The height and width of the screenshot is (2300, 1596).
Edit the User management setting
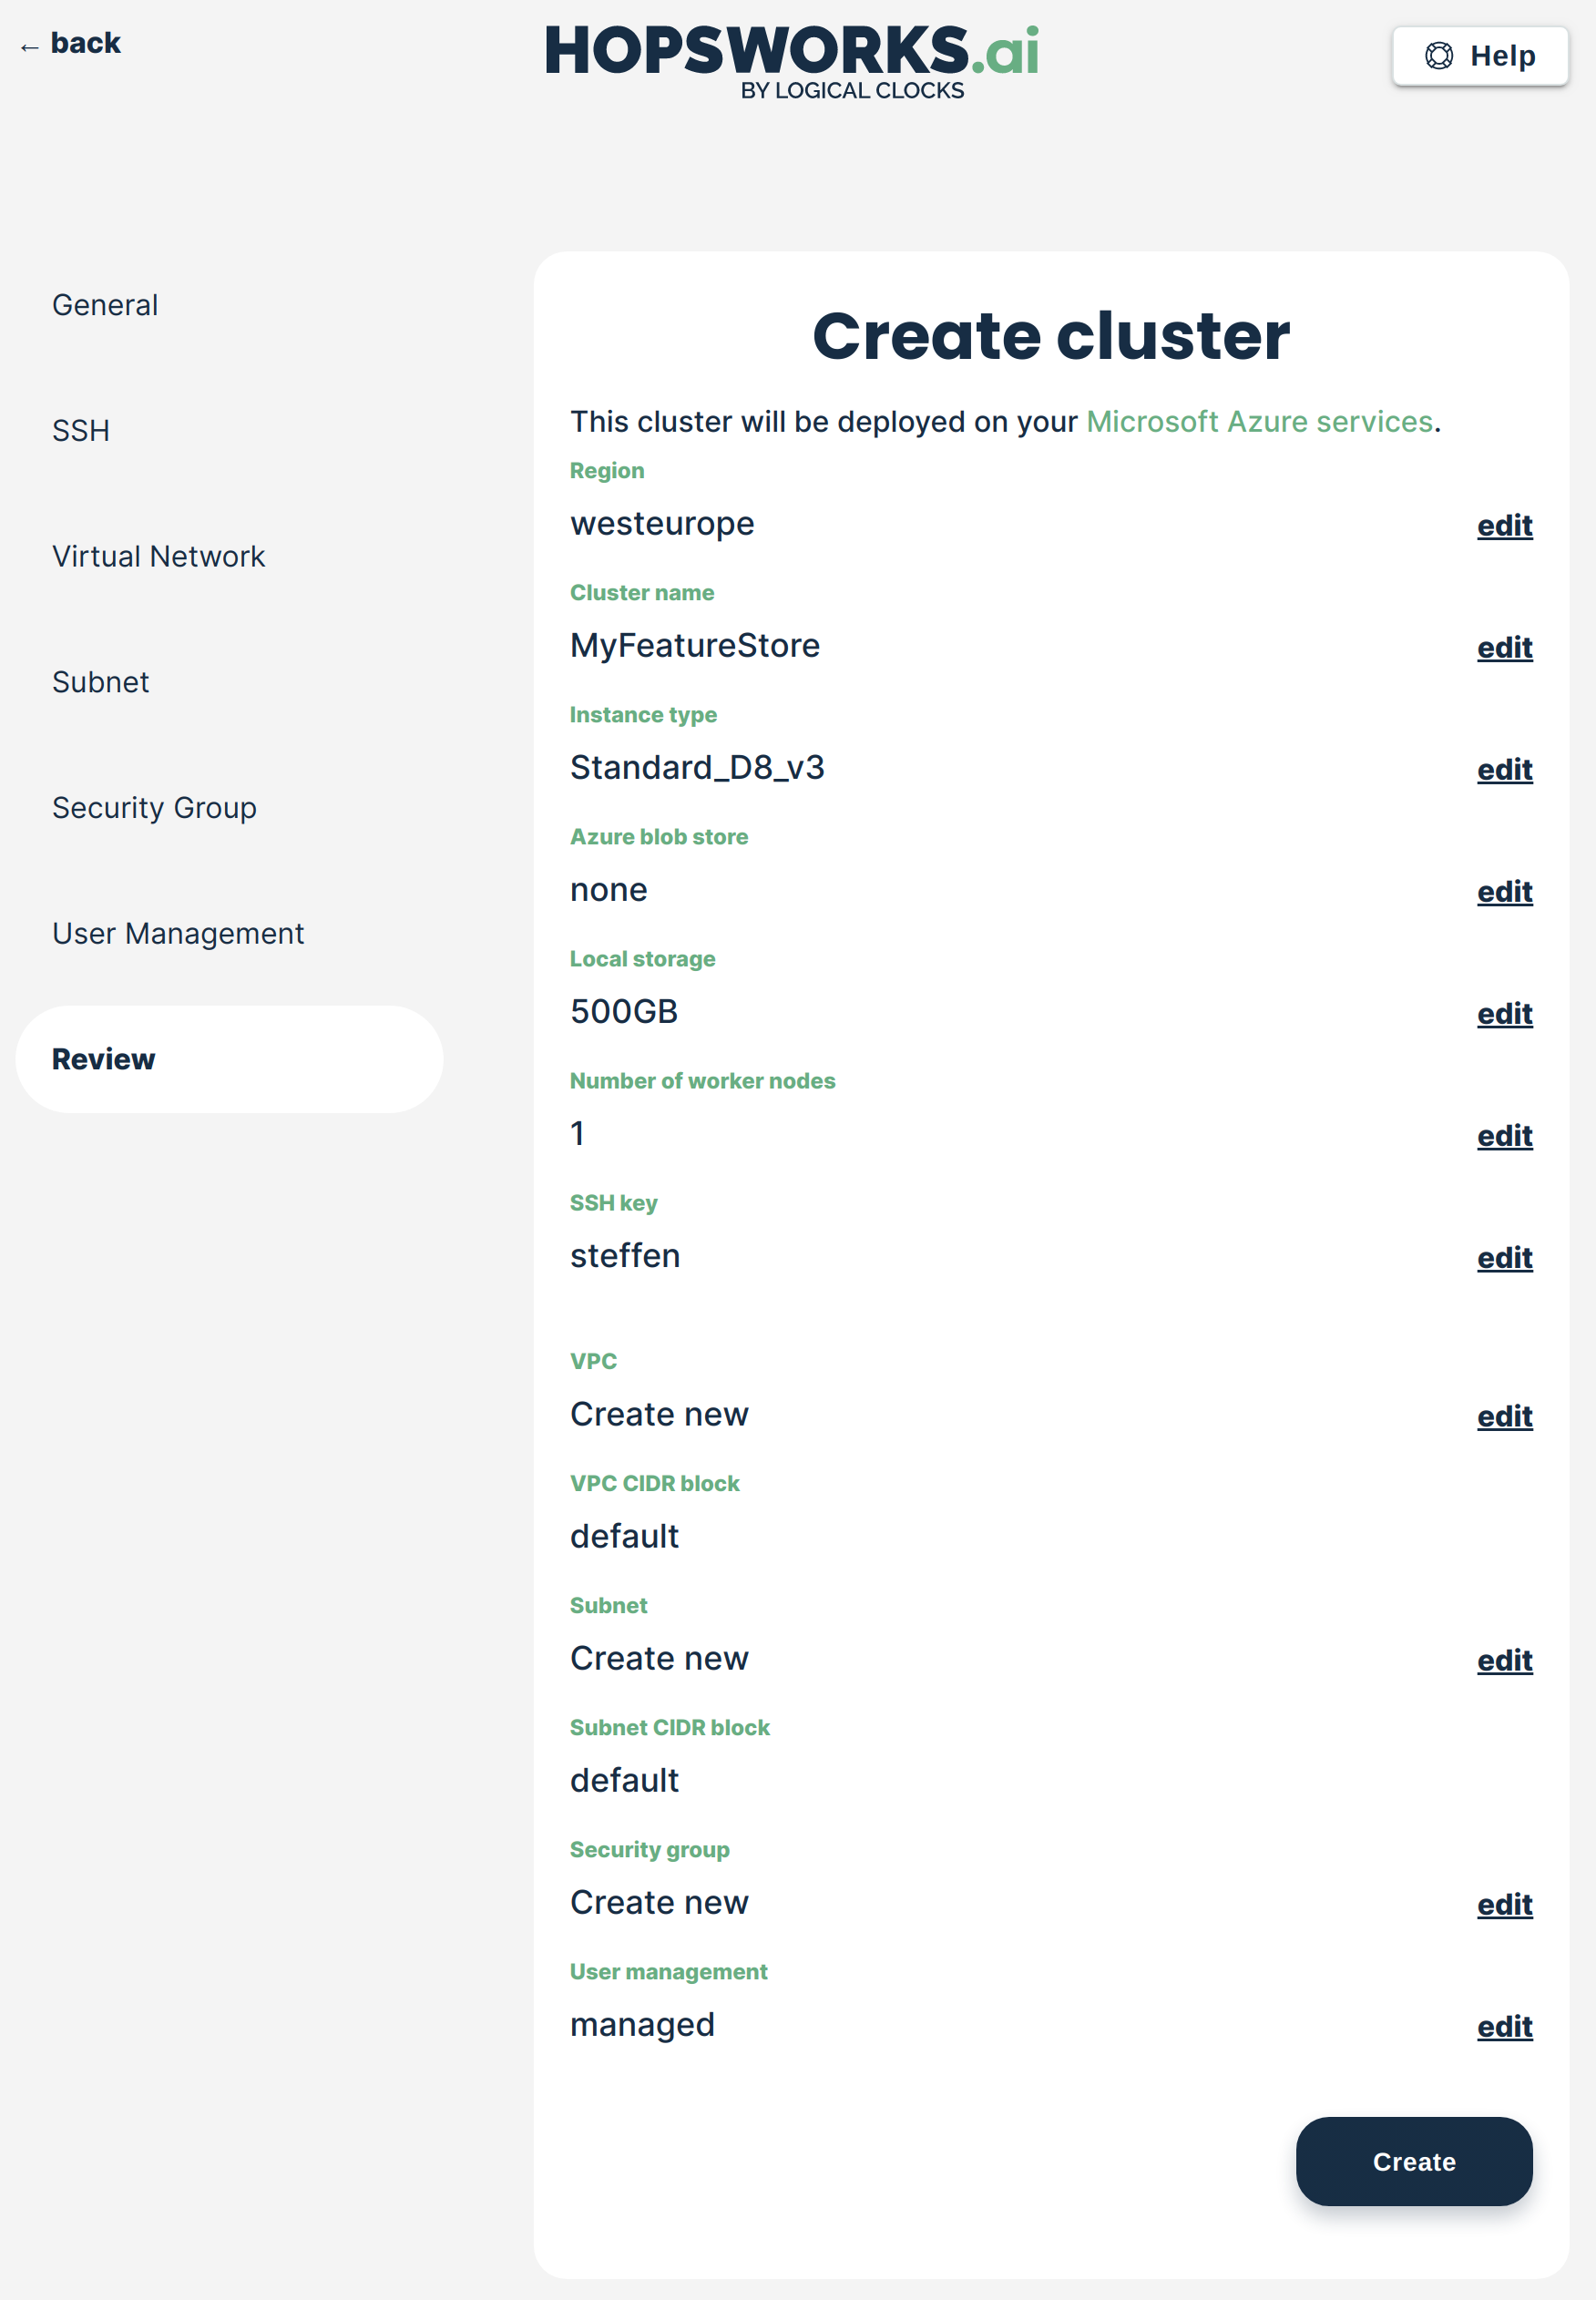1504,2026
